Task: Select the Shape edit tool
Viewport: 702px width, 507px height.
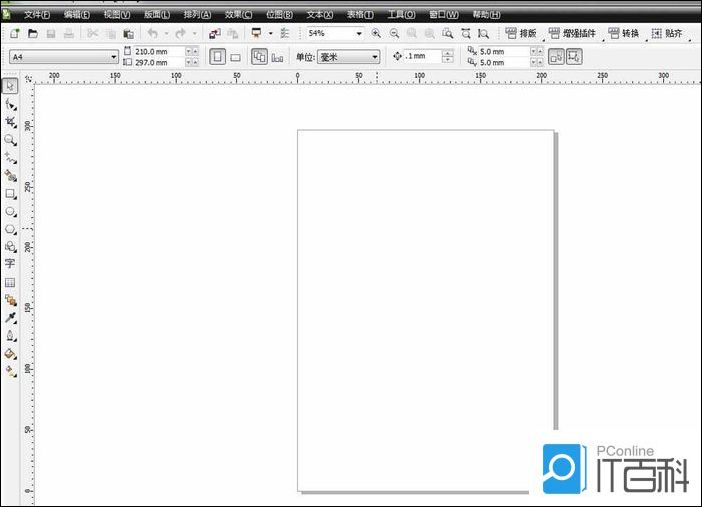Action: tap(10, 104)
